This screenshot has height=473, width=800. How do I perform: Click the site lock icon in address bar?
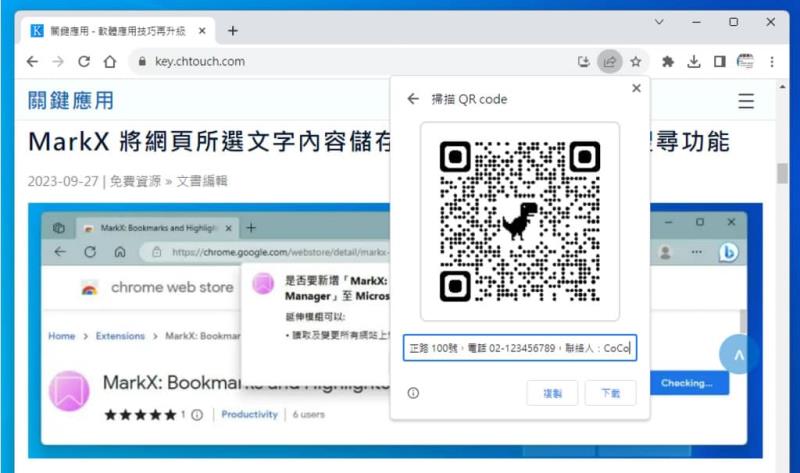tap(142, 62)
